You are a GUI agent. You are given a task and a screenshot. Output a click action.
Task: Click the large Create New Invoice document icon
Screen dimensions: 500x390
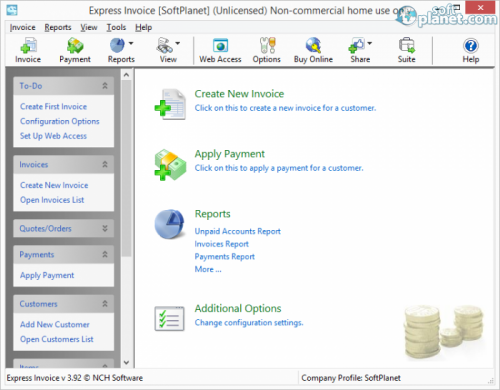coord(170,104)
